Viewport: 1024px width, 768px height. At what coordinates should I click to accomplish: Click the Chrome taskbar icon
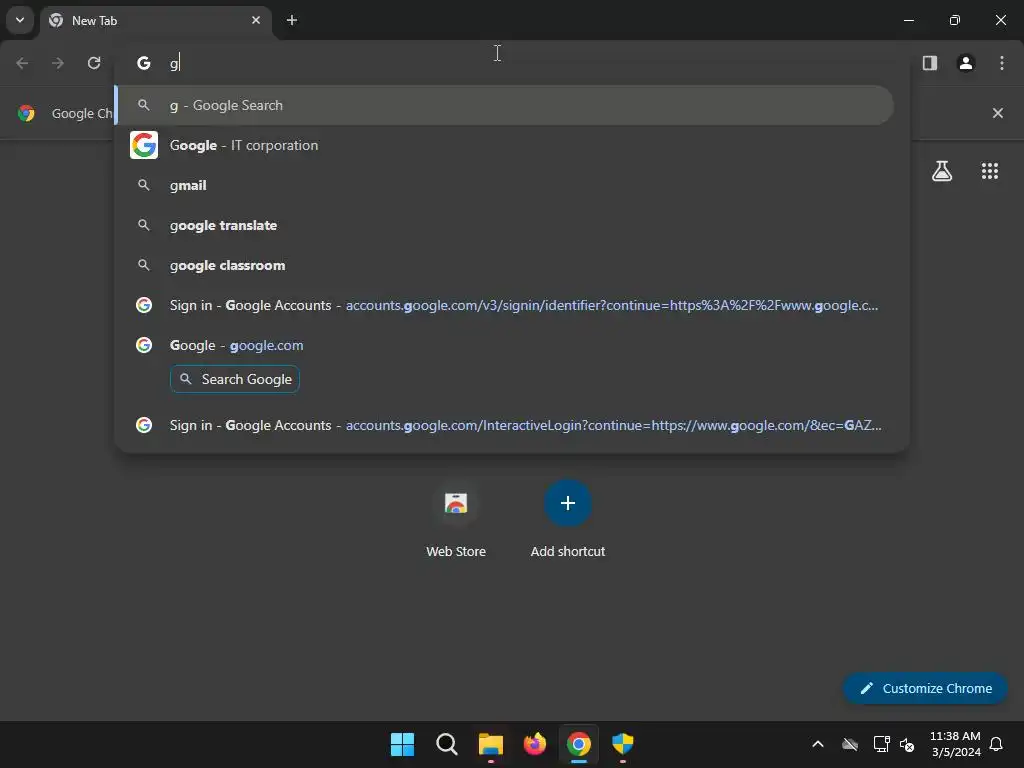[579, 744]
